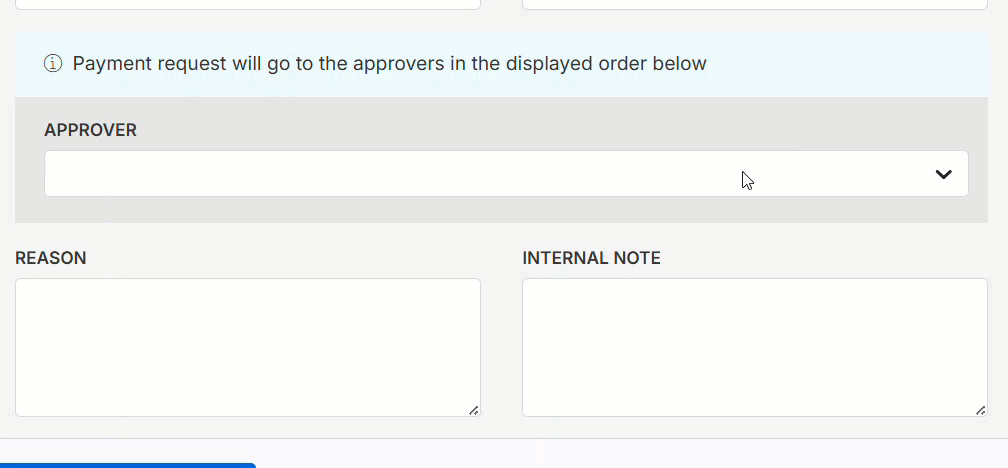Click the payment request approvers notice text
The height and width of the screenshot is (468, 1008).
[x=390, y=64]
